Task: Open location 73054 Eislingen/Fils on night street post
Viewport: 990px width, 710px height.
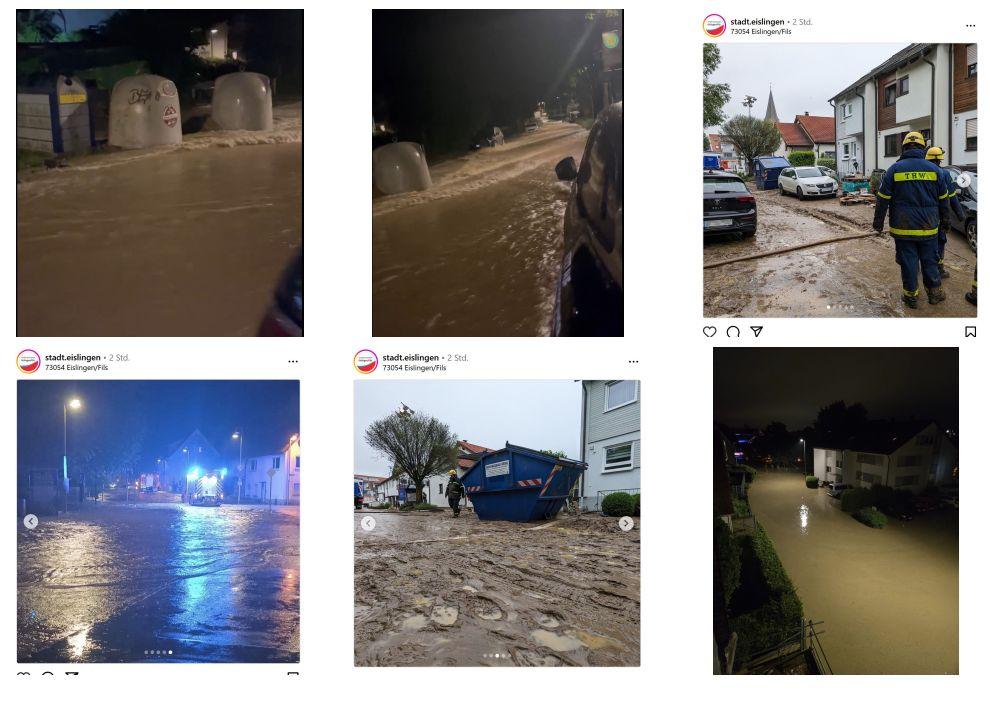Action: [76, 367]
